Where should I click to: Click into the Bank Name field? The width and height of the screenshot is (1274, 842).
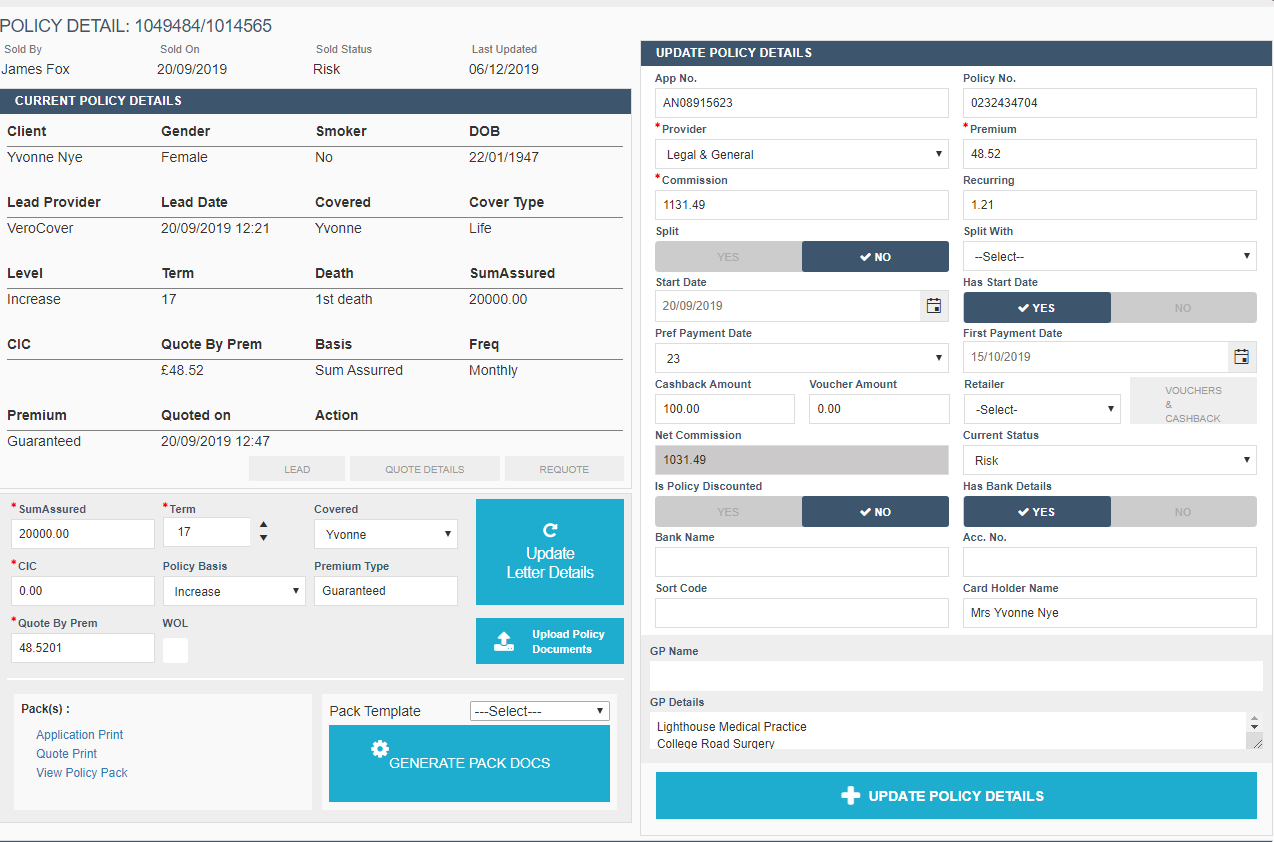801,562
